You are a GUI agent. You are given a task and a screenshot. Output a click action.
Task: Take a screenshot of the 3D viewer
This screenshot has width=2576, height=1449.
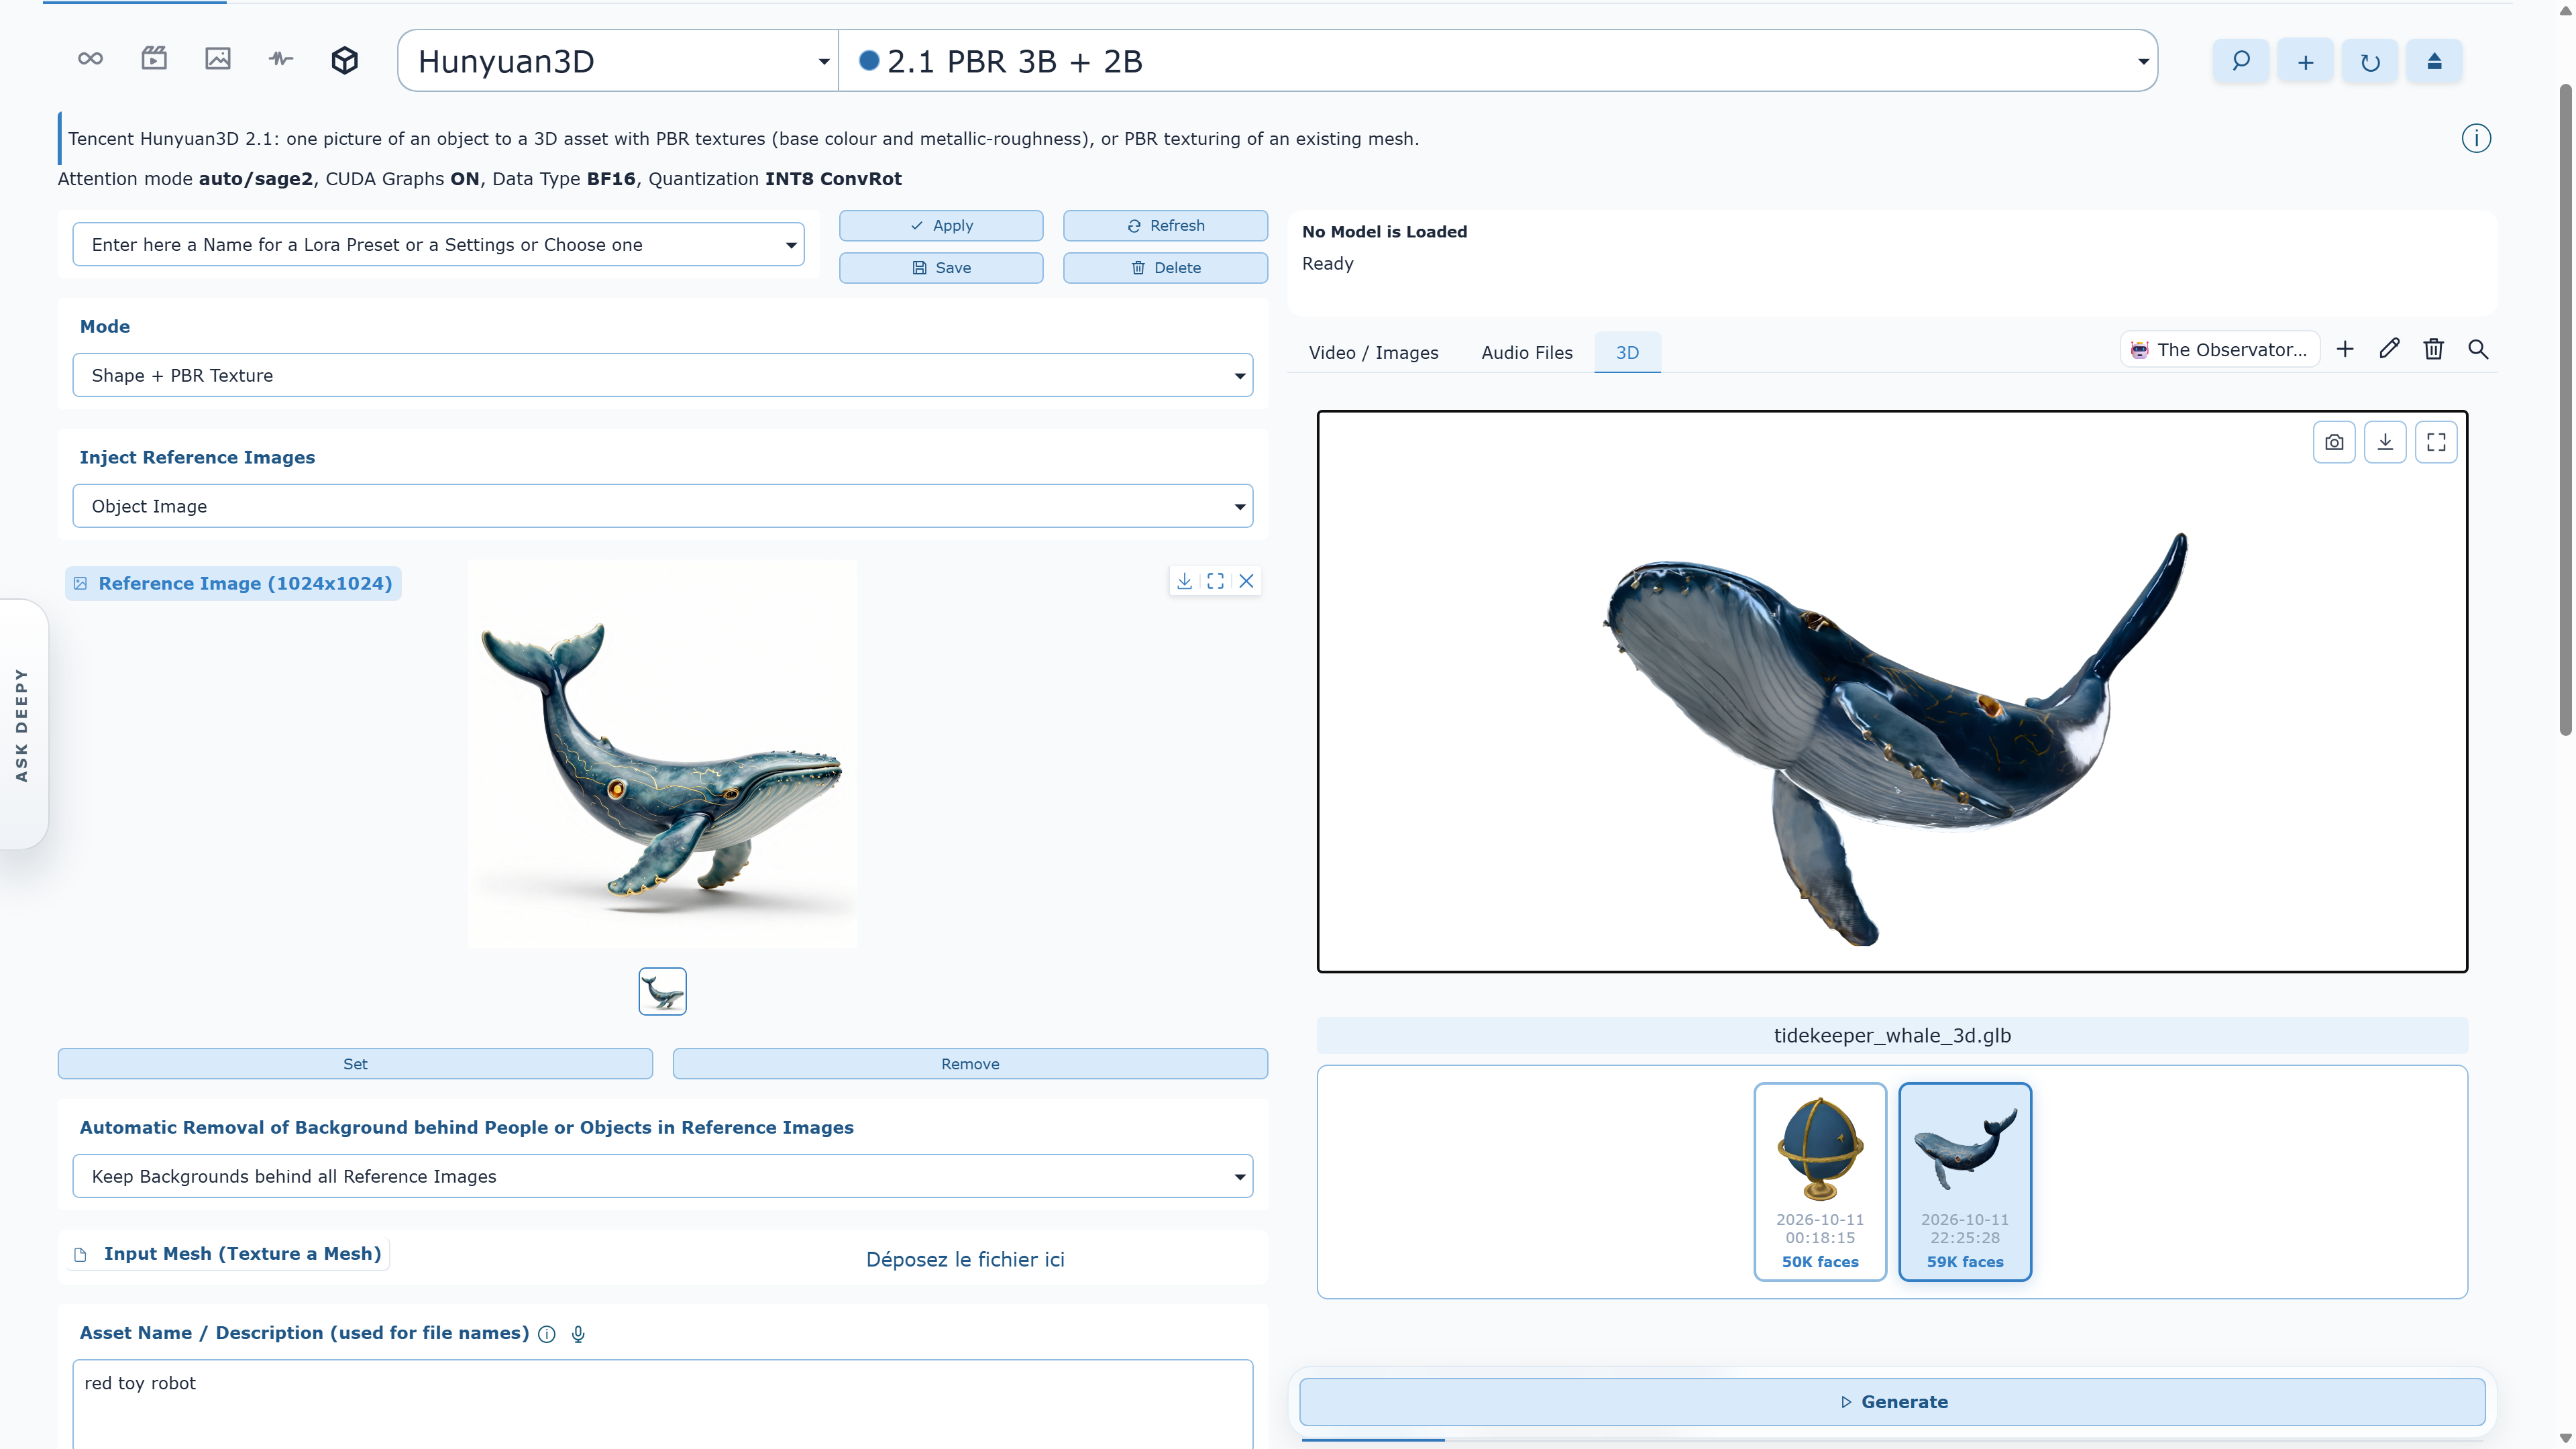click(x=2334, y=442)
